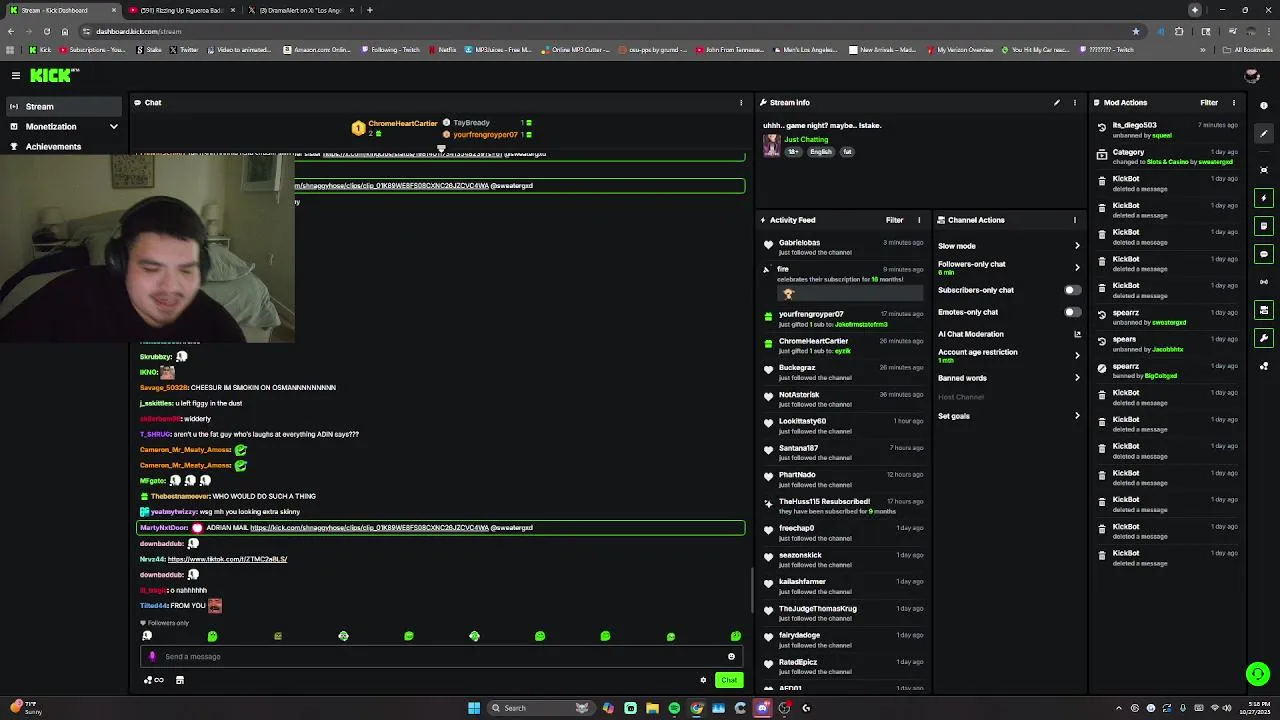Open chat settings gear icon

pyautogui.click(x=703, y=680)
